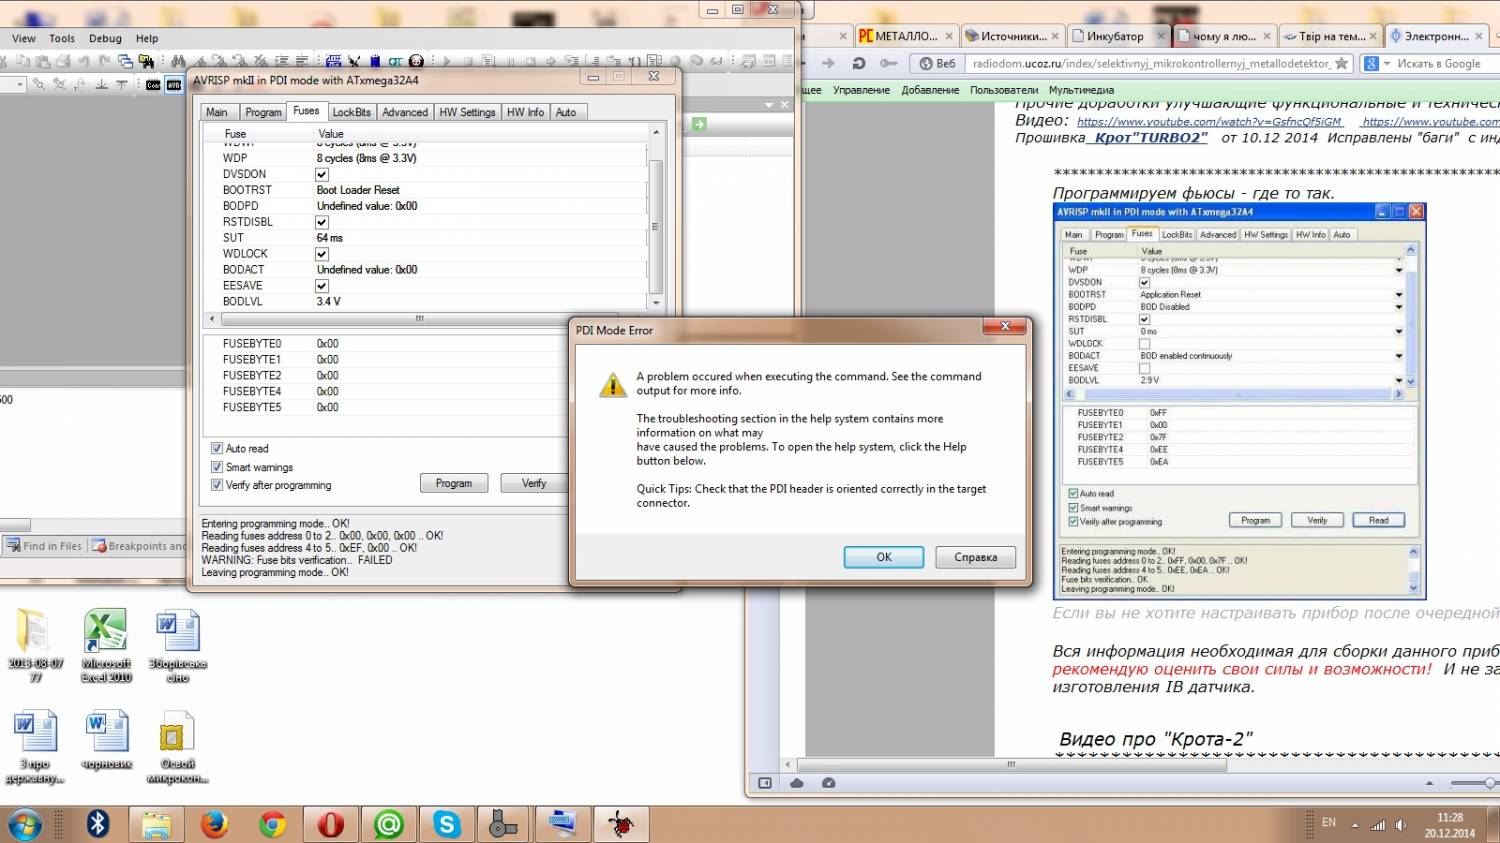Viewport: 1500px width, 843px height.
Task: Open the Debug menu in AVR Studio
Action: click(x=105, y=38)
